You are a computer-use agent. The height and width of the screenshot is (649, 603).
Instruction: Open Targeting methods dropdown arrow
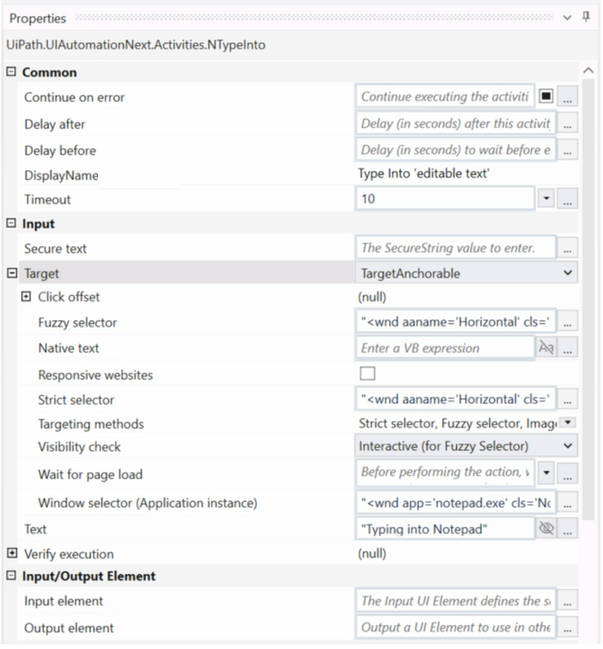(x=568, y=423)
